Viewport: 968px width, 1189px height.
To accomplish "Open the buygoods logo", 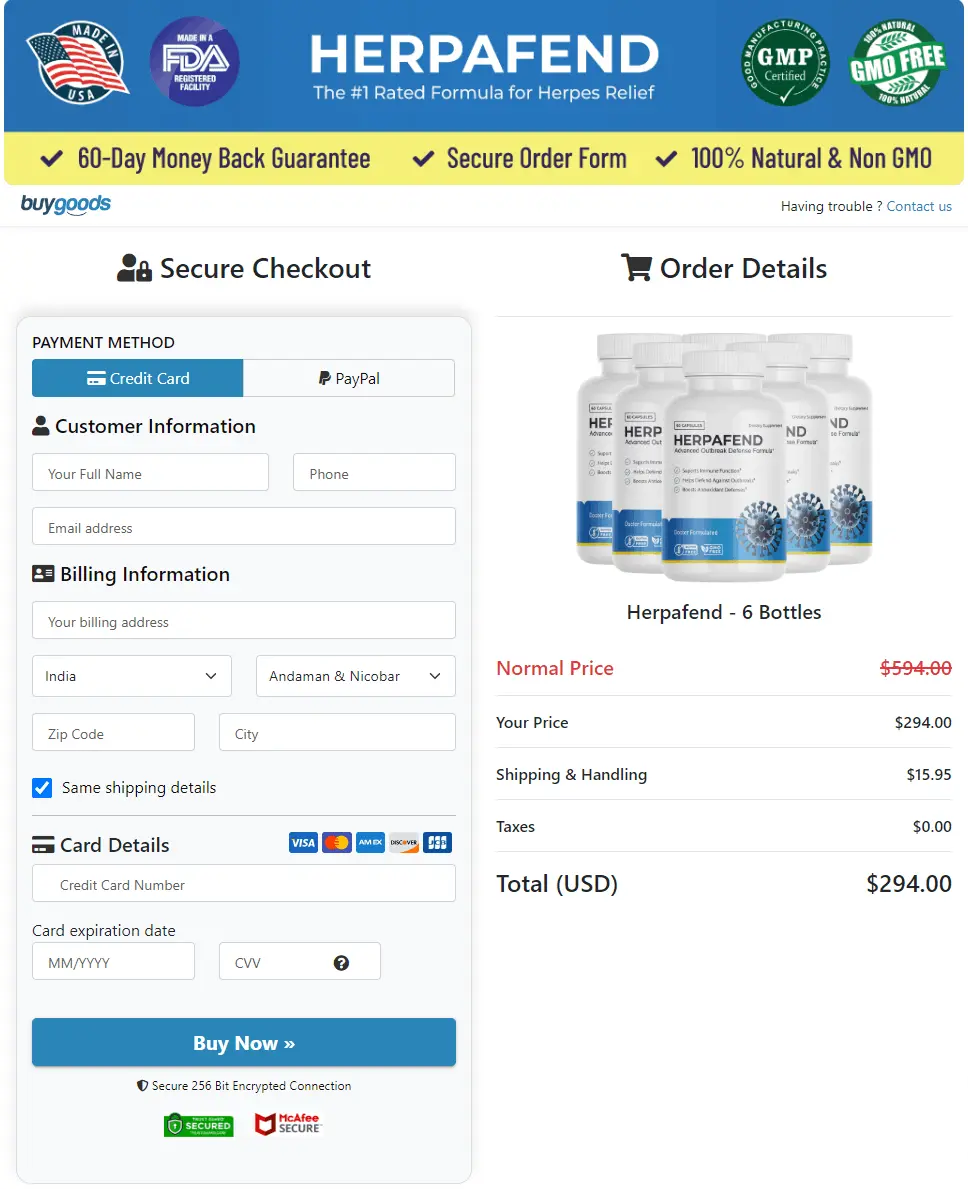I will 64,204.
